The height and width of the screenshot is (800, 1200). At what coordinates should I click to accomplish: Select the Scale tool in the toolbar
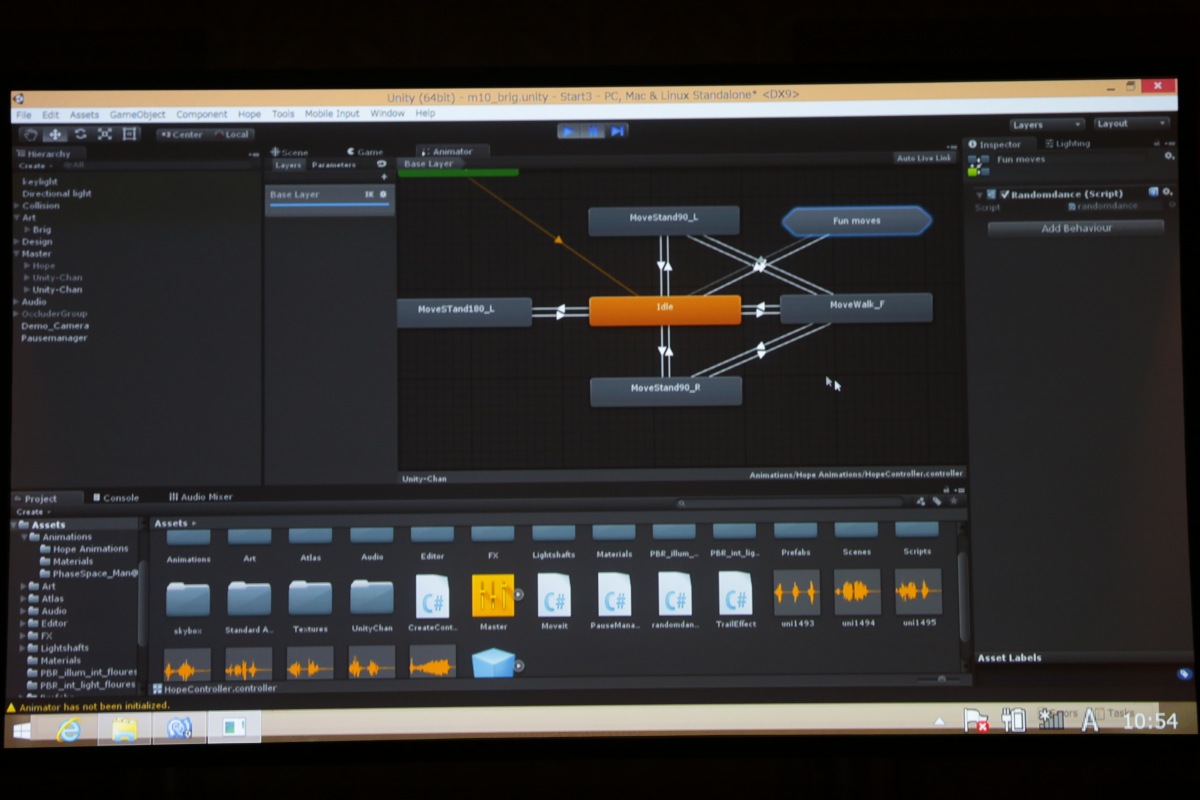point(105,134)
